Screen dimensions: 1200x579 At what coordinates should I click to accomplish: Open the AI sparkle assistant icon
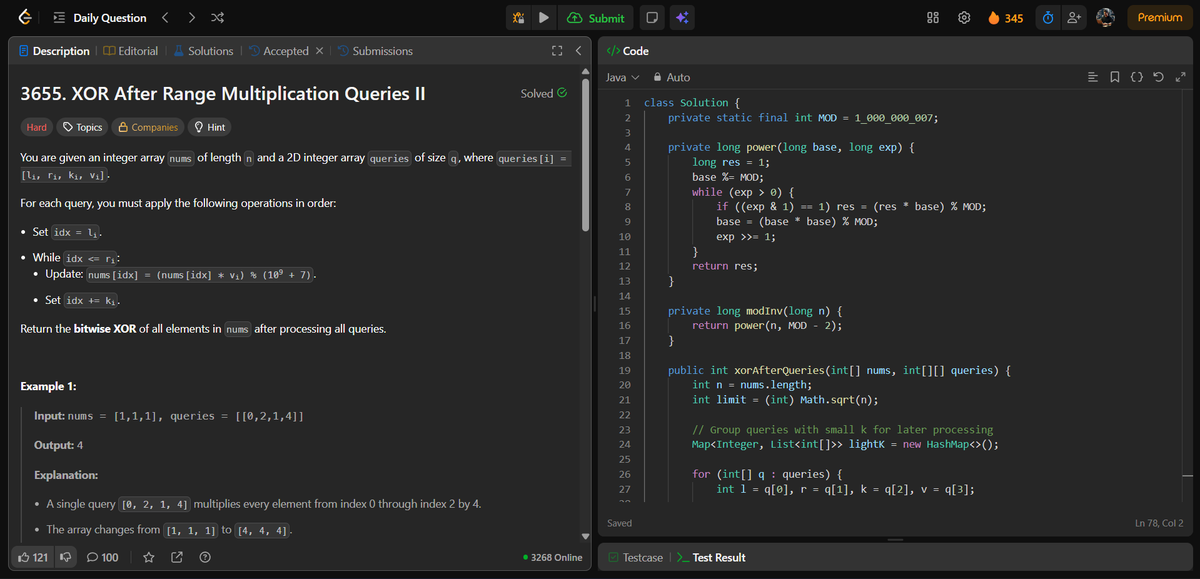682,18
